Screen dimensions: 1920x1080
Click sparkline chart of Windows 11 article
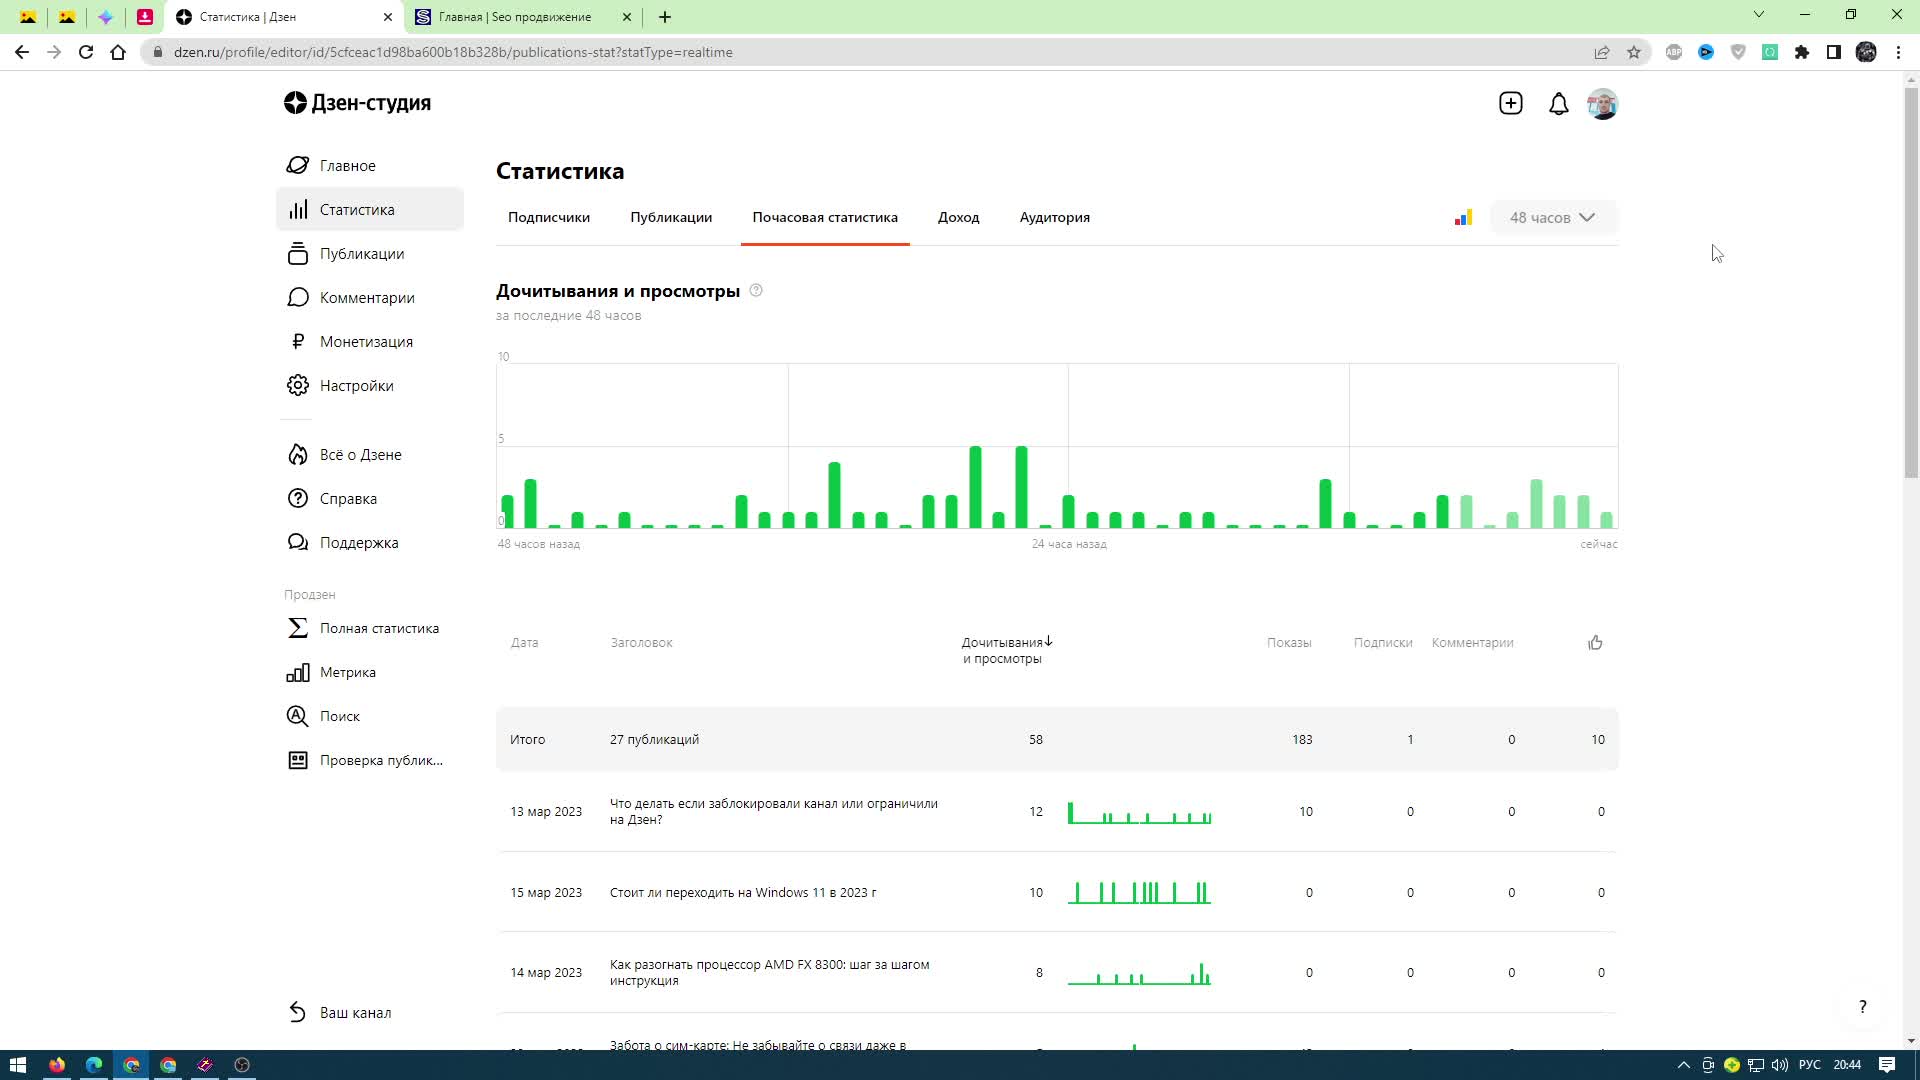[1139, 893]
